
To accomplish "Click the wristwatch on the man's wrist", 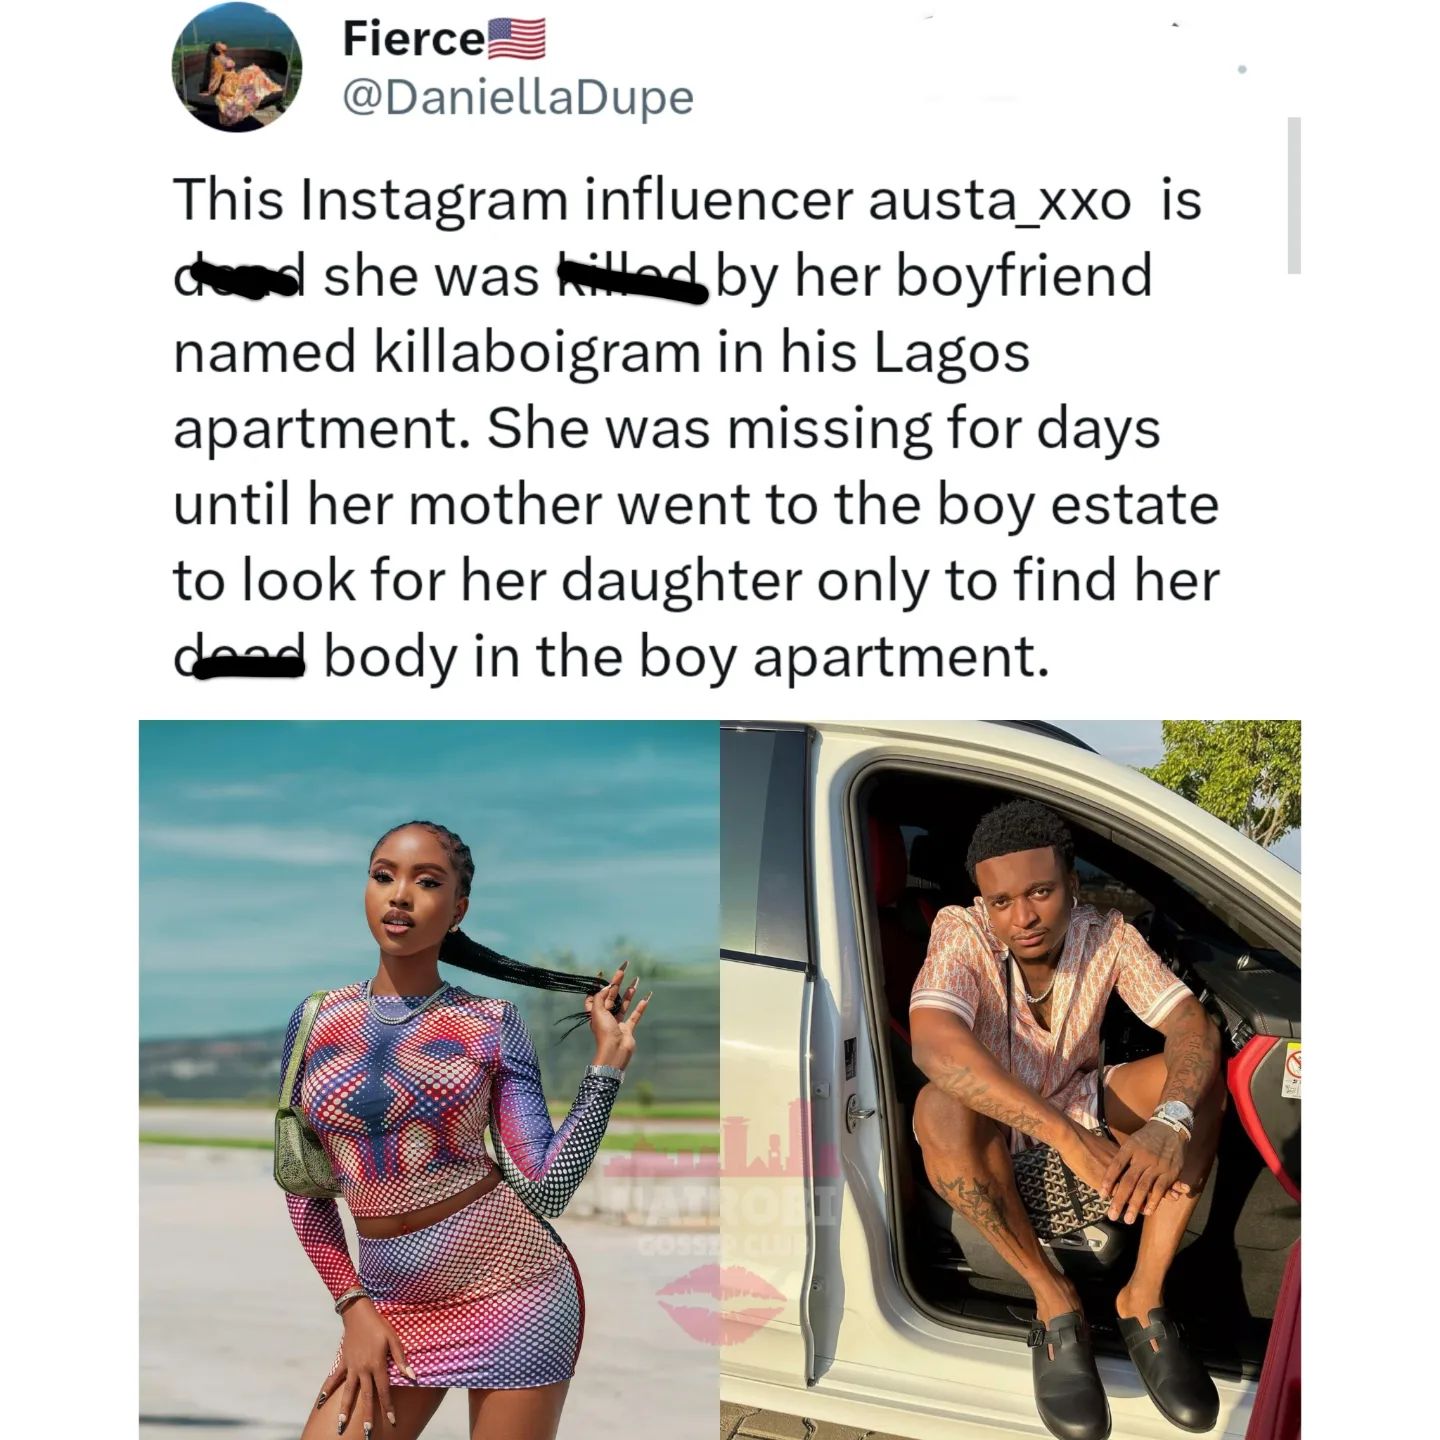I will pyautogui.click(x=1172, y=1116).
